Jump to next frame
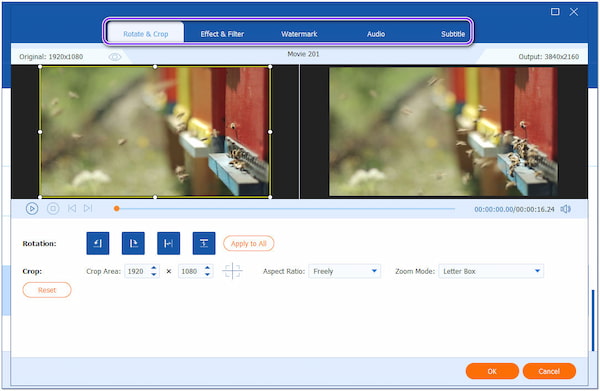The image size is (600, 391). coord(88,209)
